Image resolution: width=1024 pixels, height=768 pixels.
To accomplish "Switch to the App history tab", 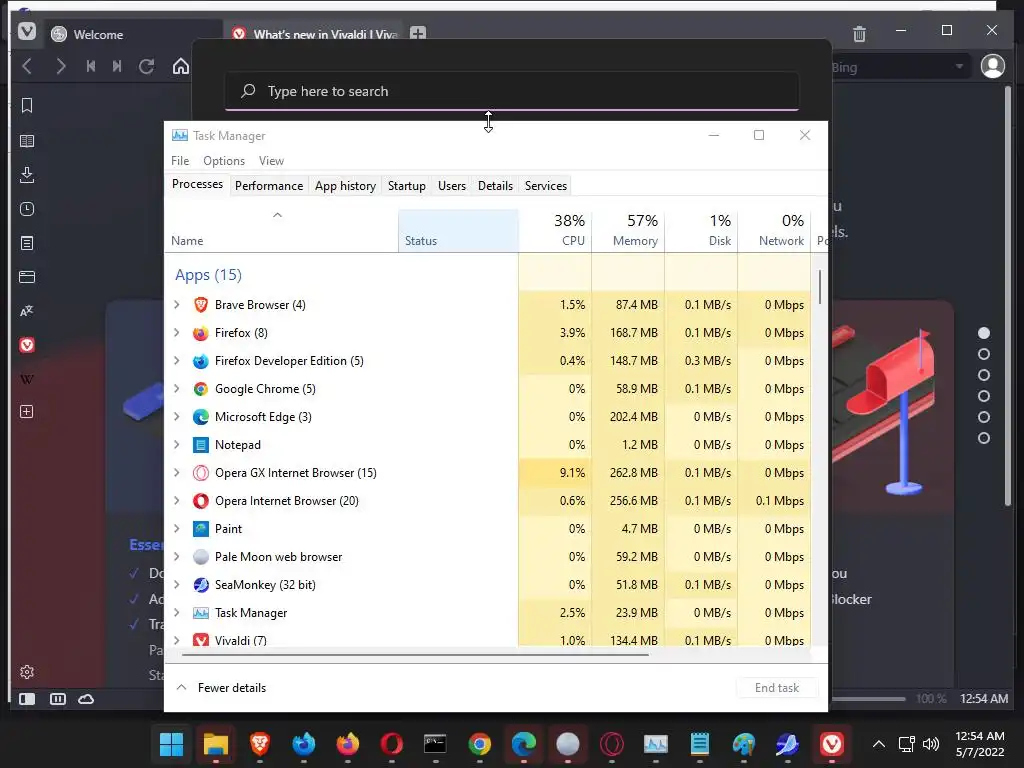I will [x=345, y=185].
